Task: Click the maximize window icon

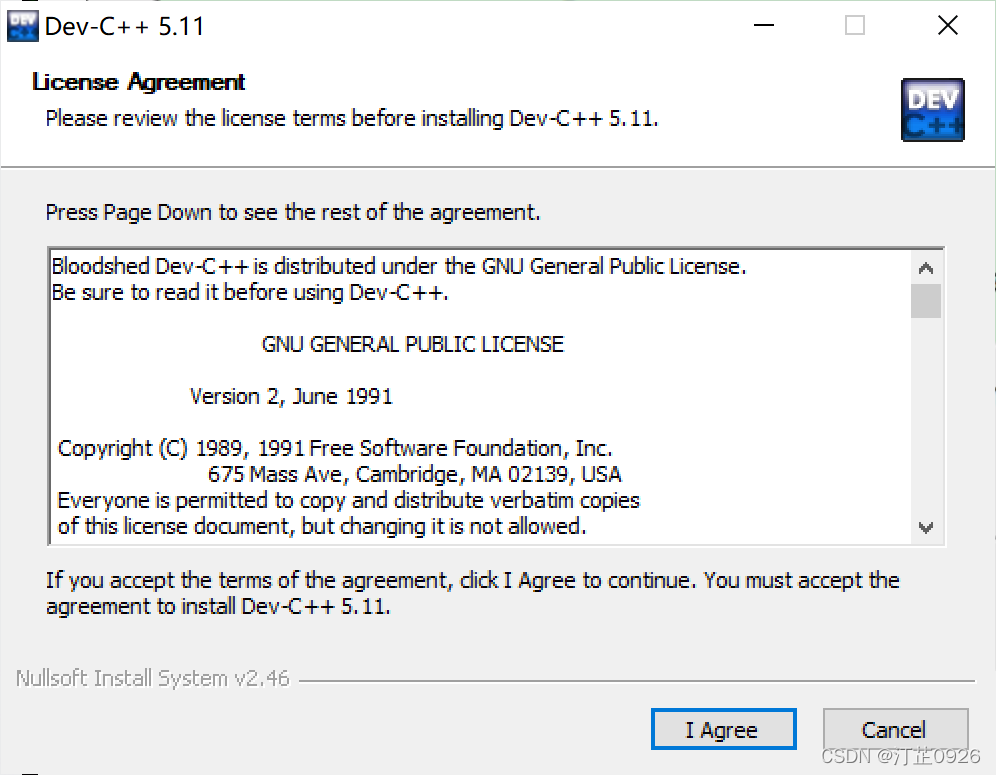Action: (855, 25)
